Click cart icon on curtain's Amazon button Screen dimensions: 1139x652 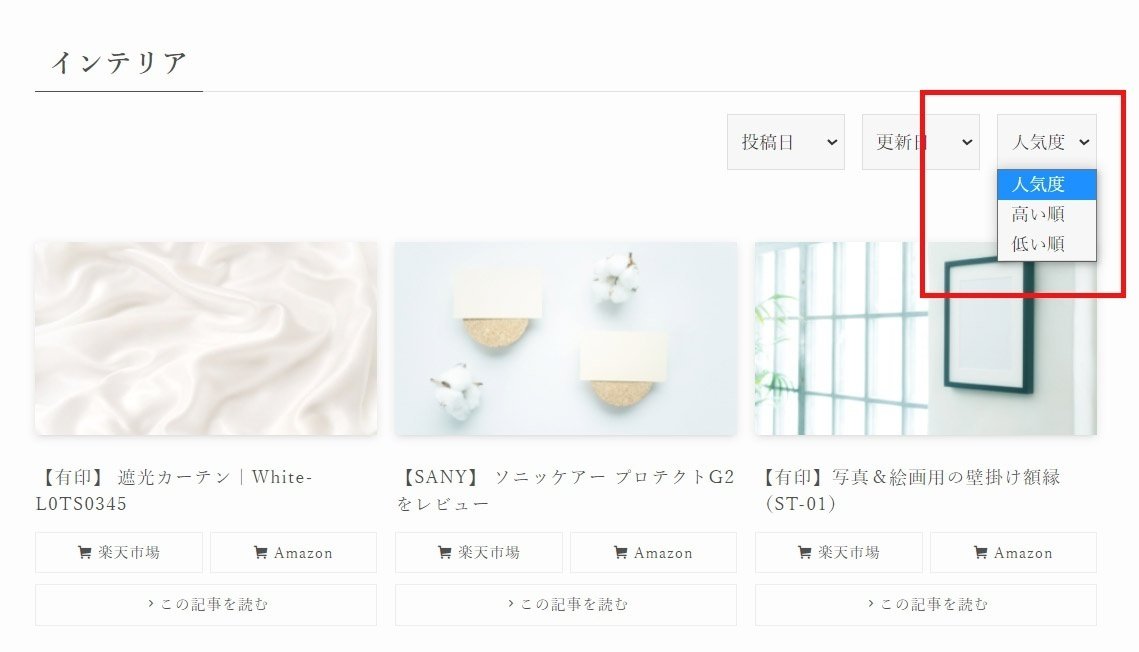point(260,553)
